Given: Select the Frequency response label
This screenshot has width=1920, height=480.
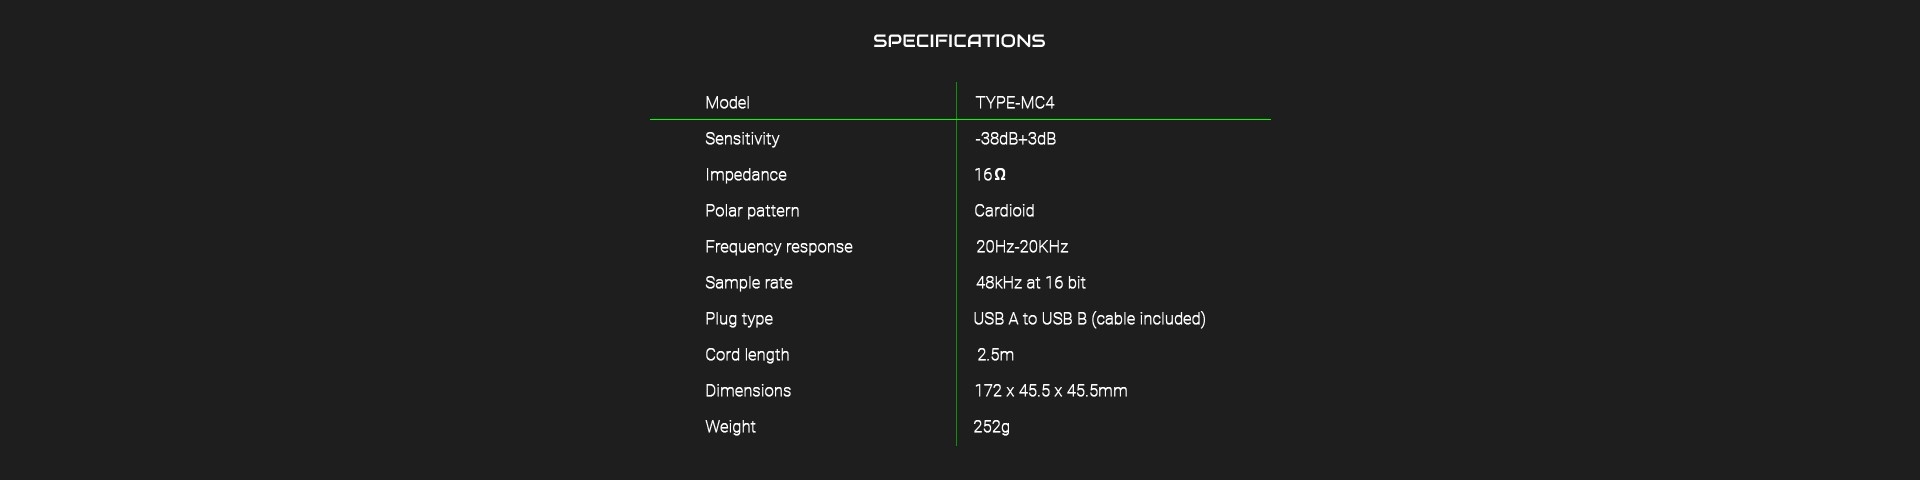Looking at the screenshot, I should (x=779, y=247).
